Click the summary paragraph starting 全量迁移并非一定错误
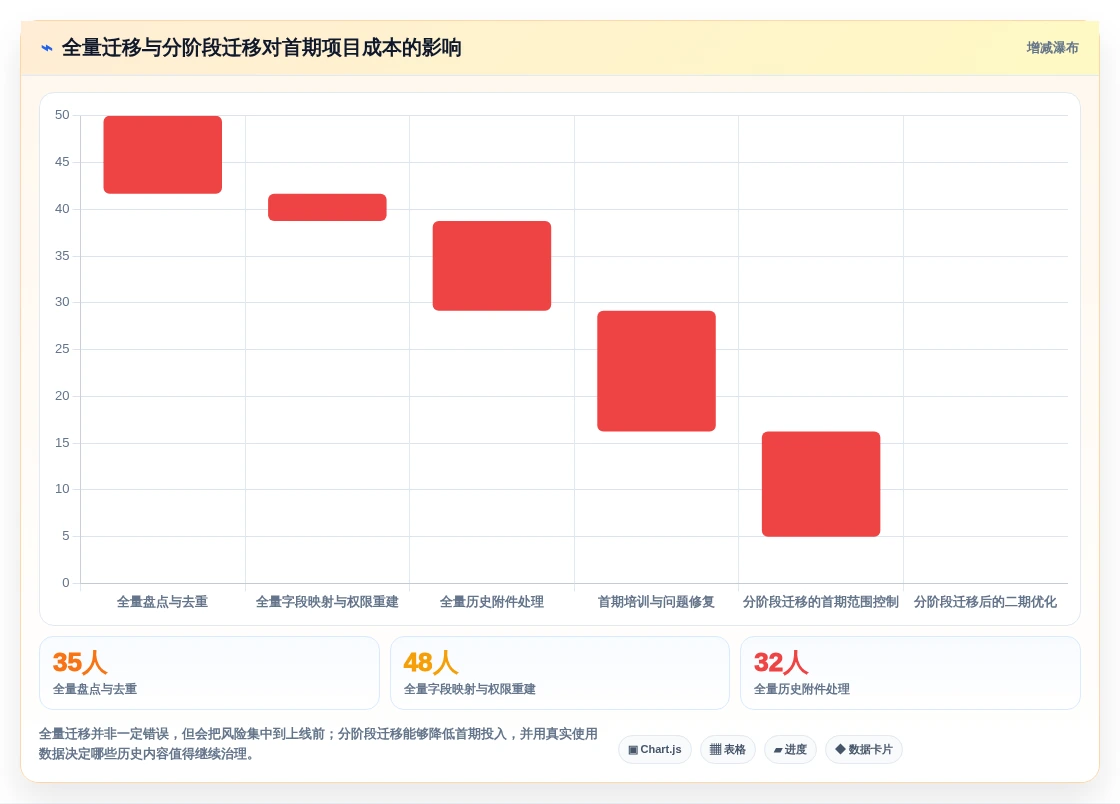 [x=318, y=743]
